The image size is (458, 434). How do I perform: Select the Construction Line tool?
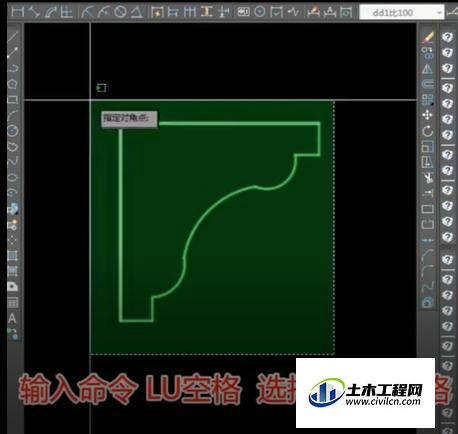pos(12,52)
